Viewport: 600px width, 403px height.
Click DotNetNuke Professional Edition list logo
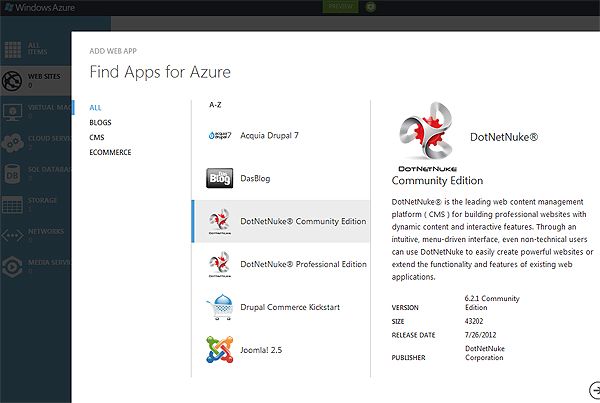pyautogui.click(x=220, y=264)
